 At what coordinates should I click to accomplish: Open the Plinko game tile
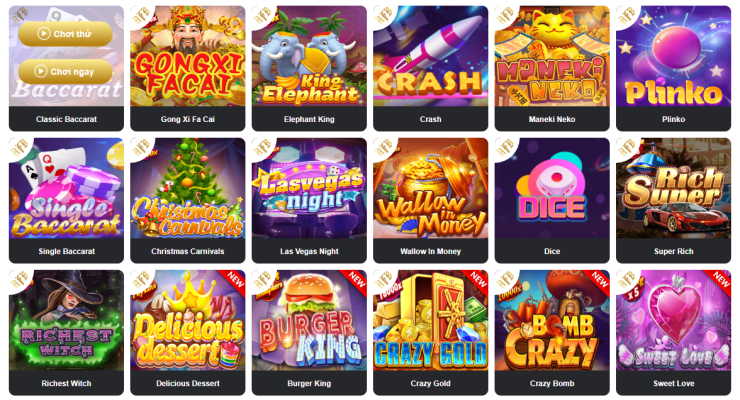coord(673,56)
